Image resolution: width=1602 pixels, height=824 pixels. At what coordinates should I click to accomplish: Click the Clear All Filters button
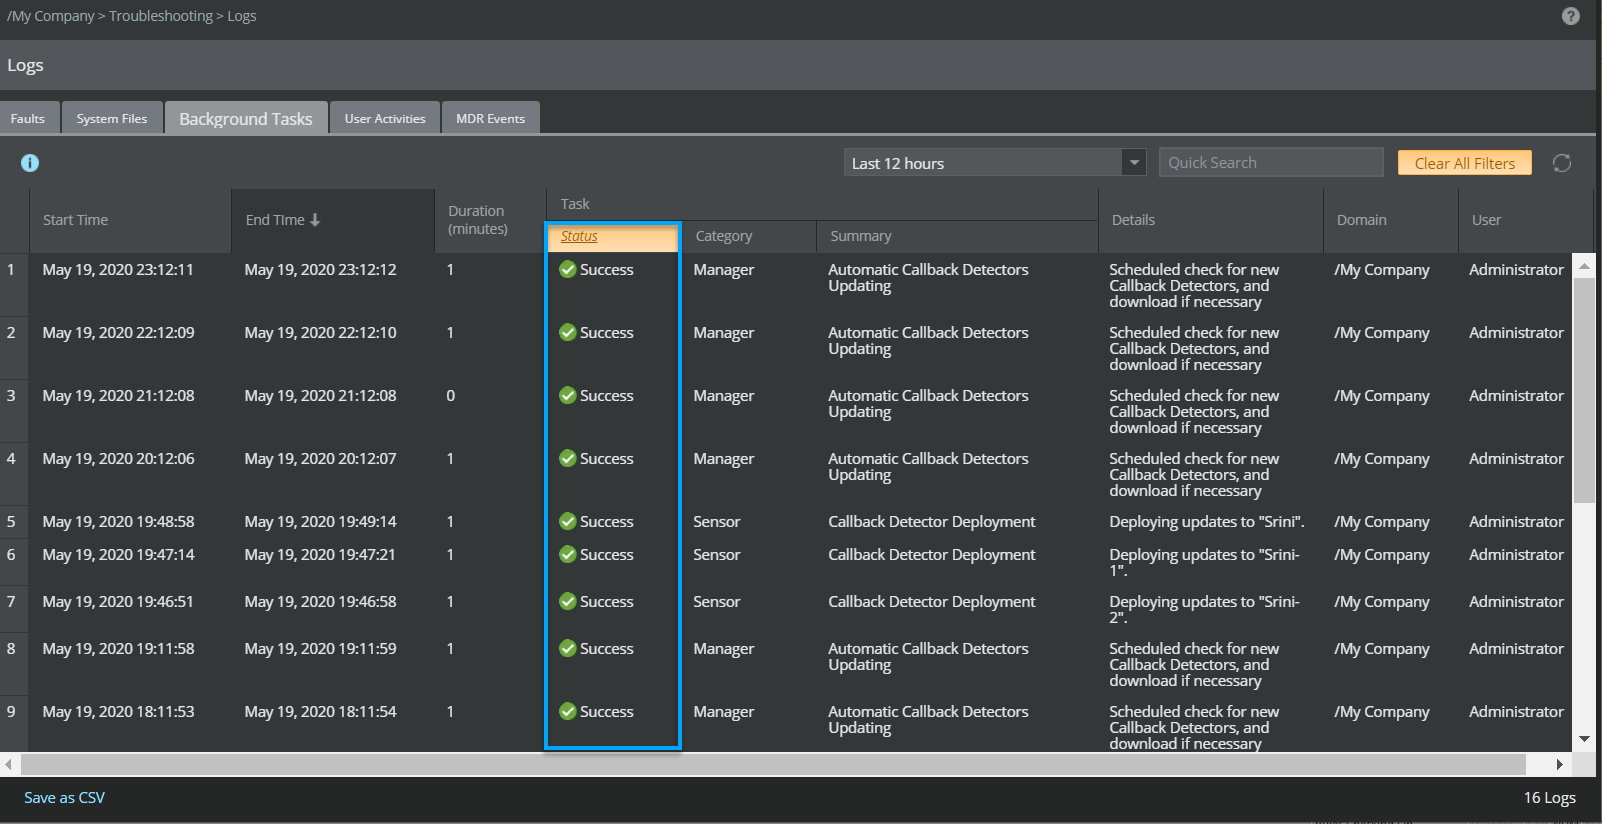tap(1465, 163)
